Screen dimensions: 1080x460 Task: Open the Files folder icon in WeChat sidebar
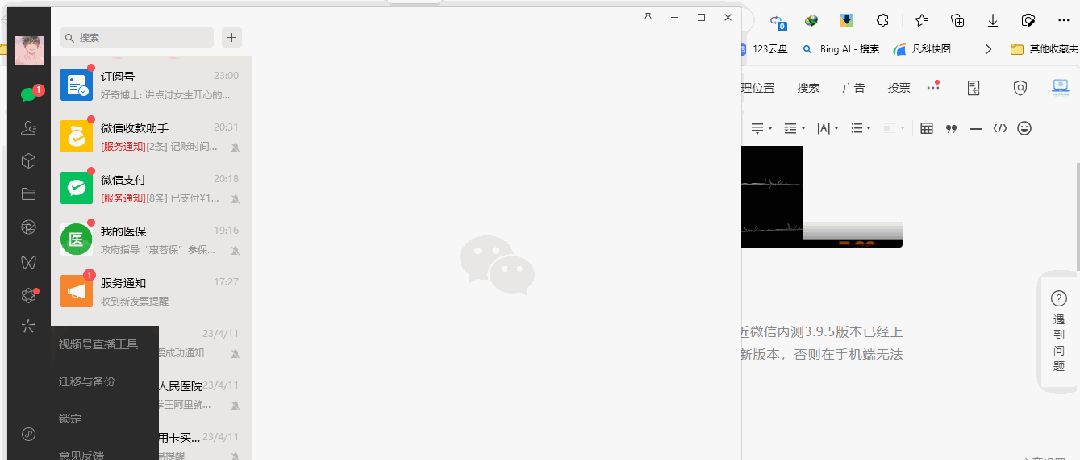point(28,194)
